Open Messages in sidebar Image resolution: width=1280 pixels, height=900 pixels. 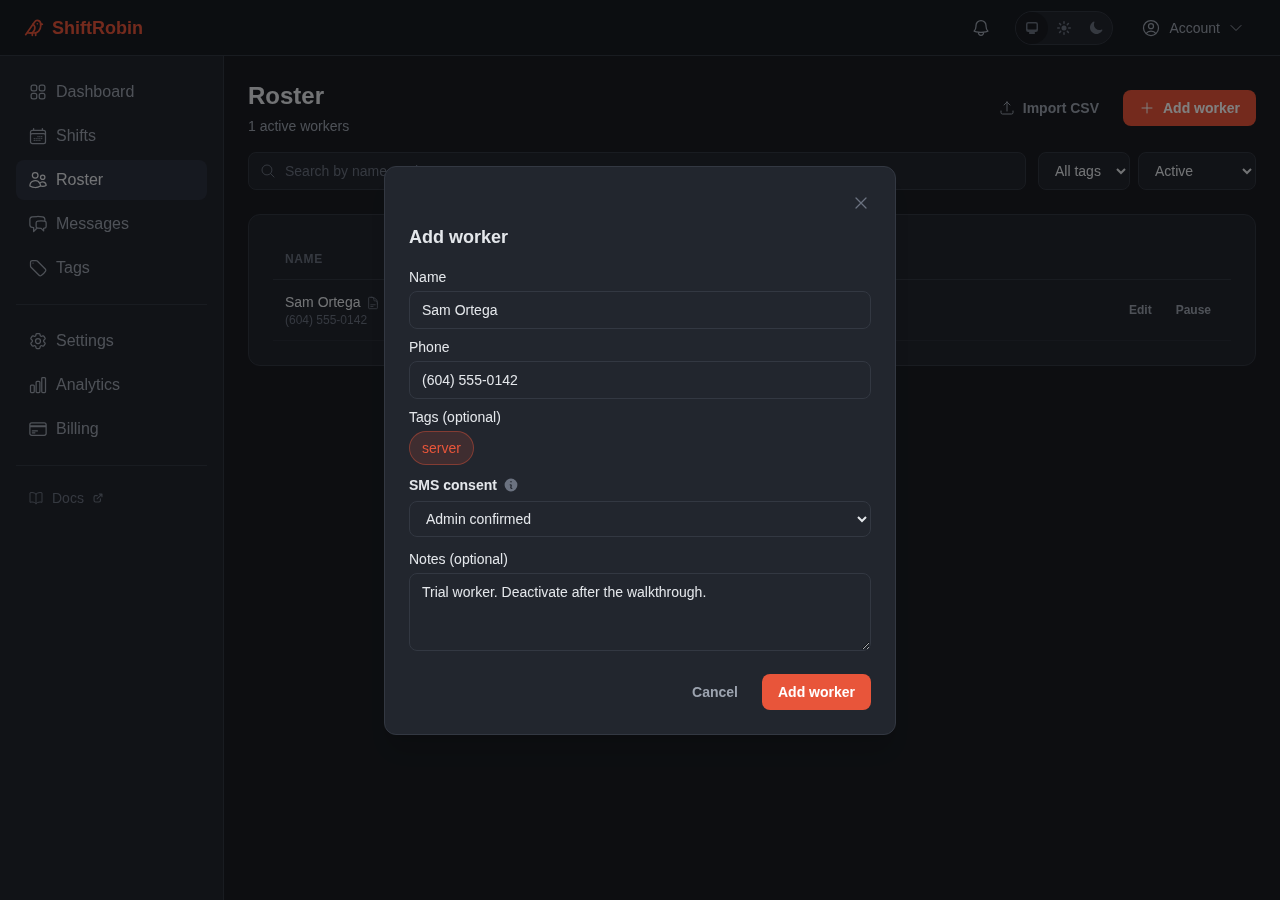click(111, 224)
